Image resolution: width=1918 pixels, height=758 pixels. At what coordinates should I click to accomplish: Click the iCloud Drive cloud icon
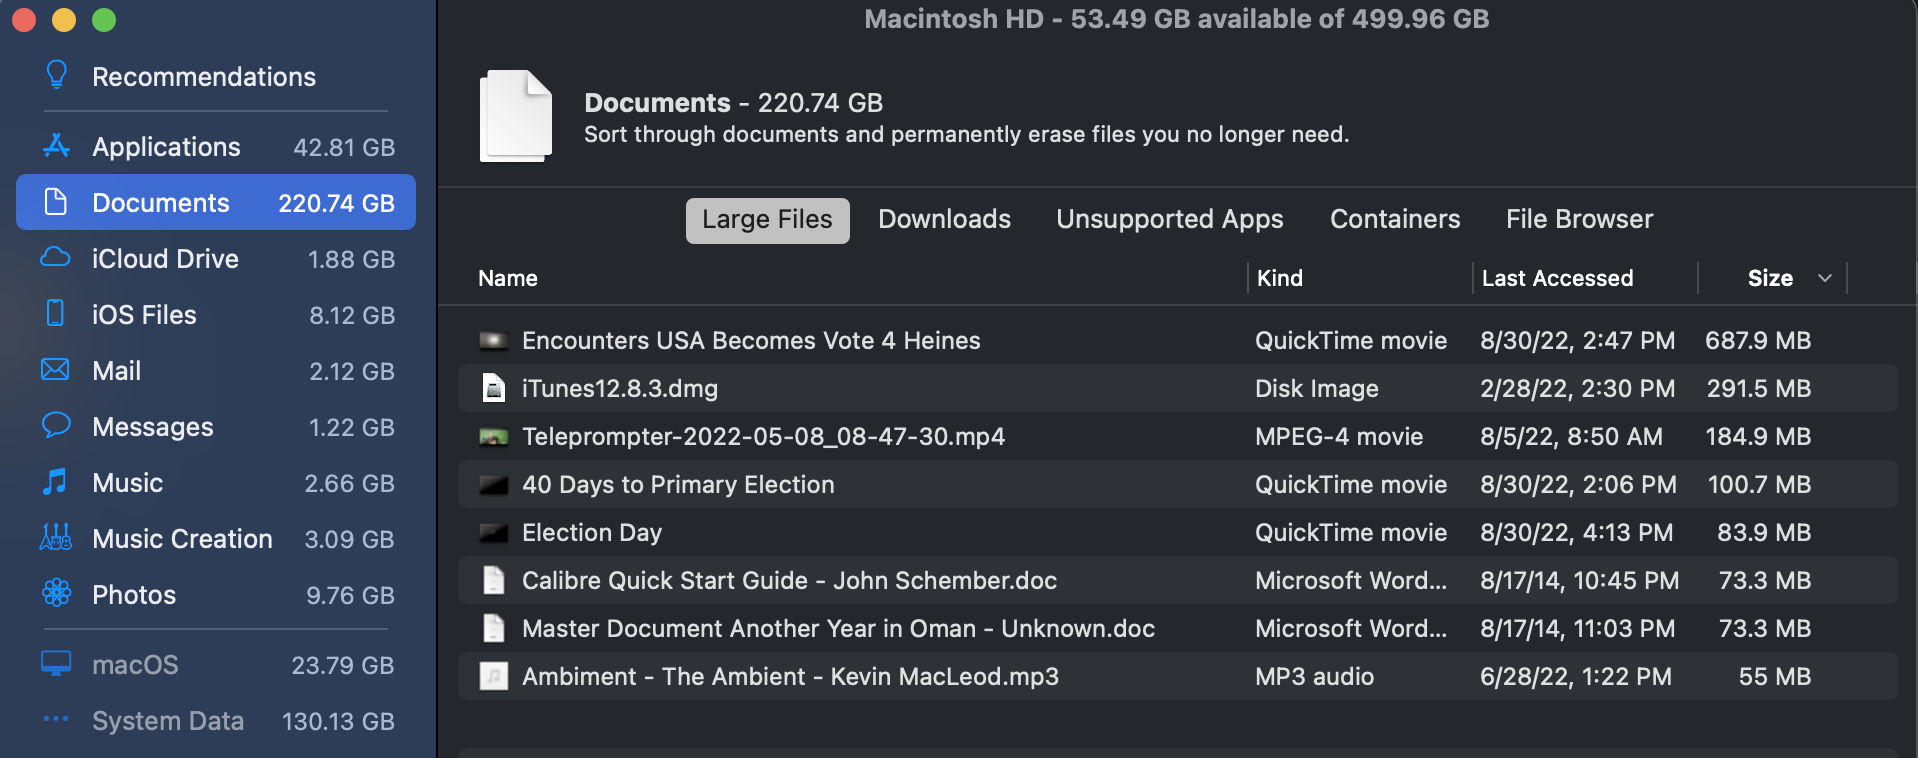(x=56, y=258)
